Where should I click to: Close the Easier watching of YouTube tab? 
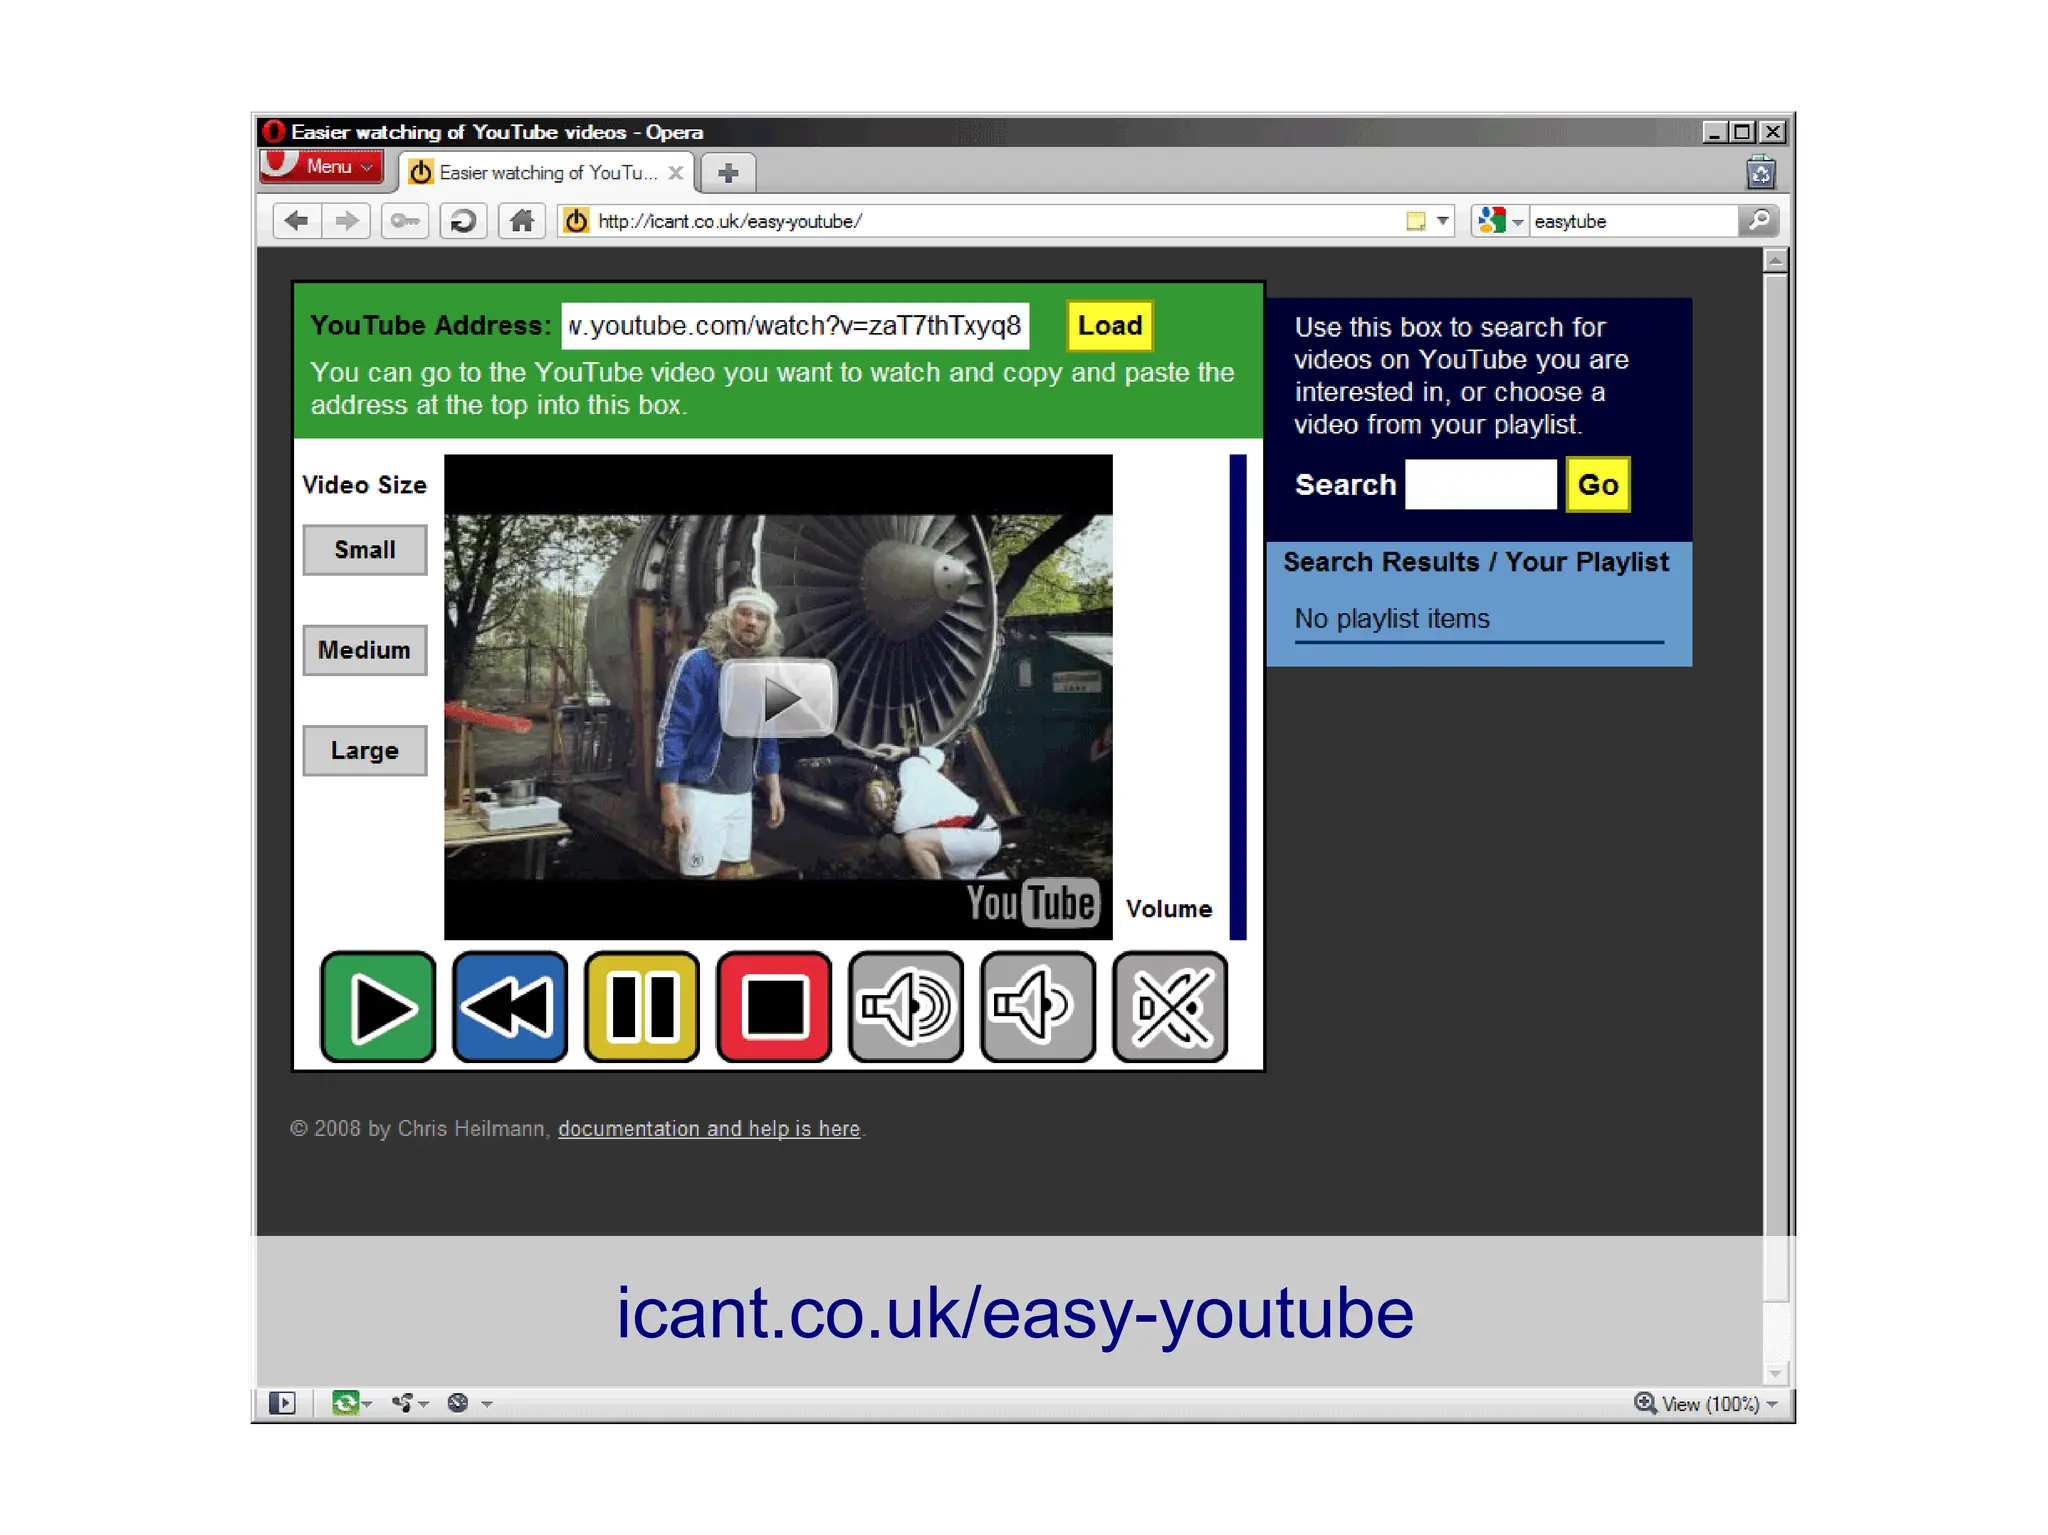click(676, 173)
